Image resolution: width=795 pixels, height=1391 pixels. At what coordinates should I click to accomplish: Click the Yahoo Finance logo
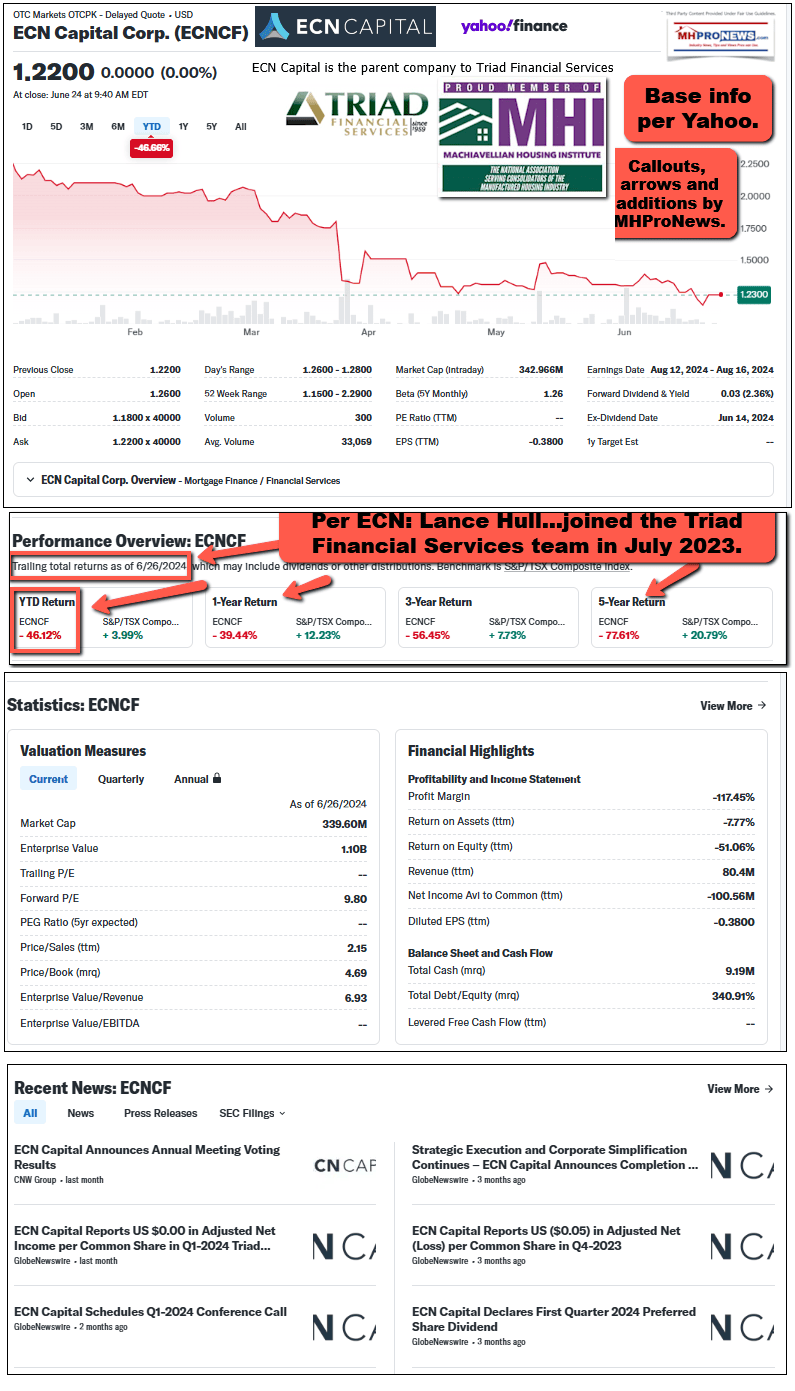pos(514,26)
